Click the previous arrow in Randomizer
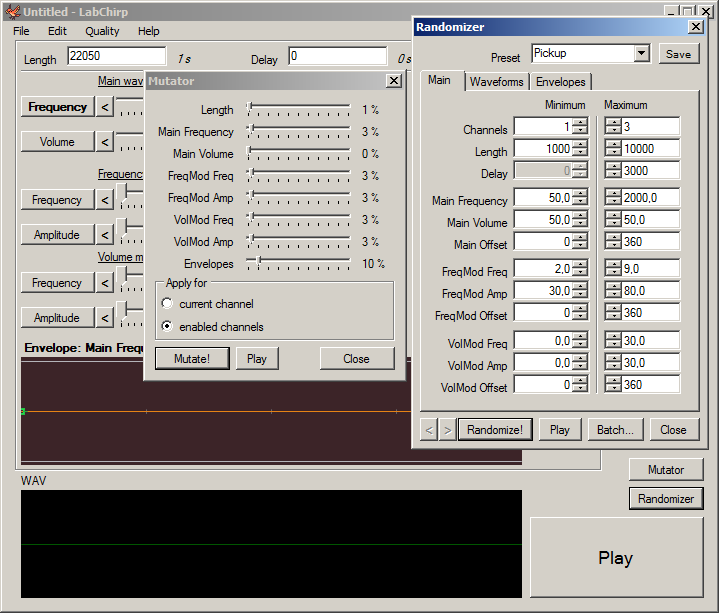719x613 pixels. tap(428, 430)
